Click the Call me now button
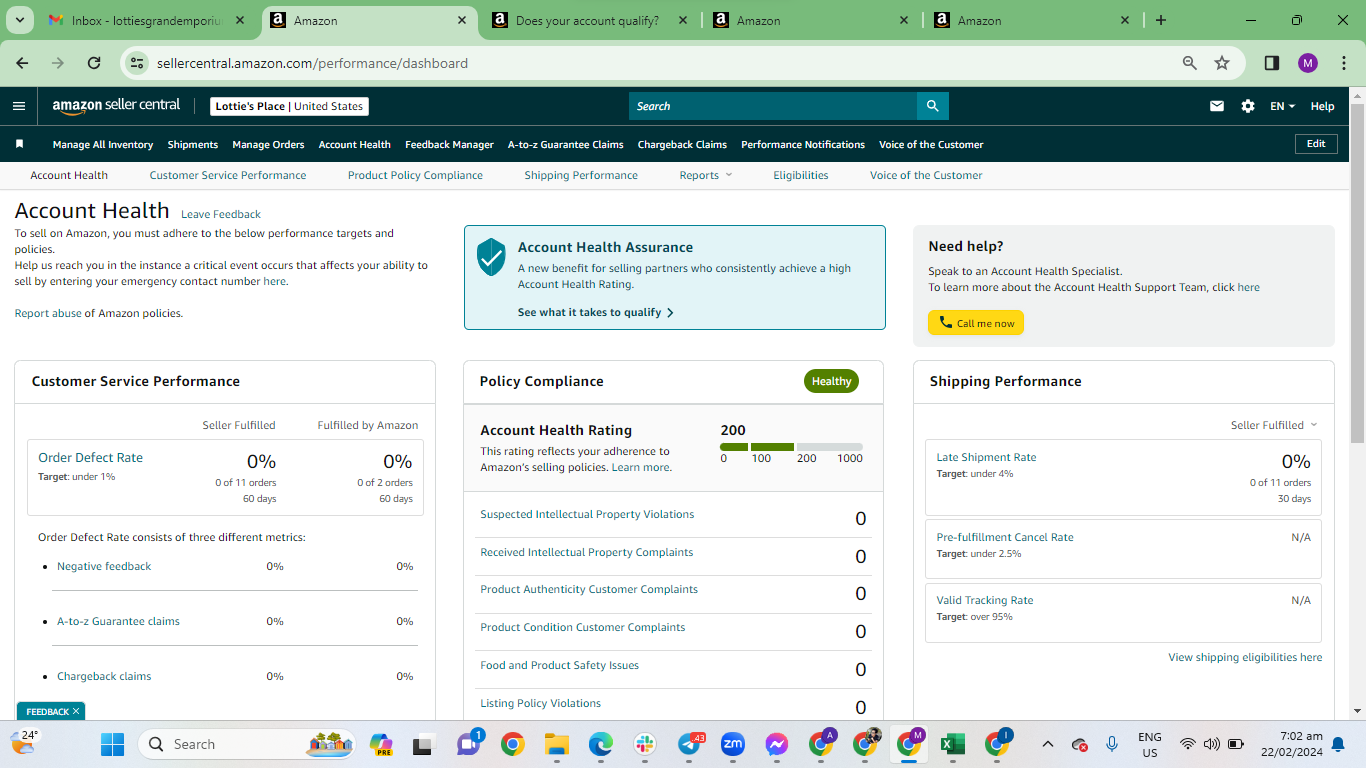The width and height of the screenshot is (1366, 768). coord(976,323)
